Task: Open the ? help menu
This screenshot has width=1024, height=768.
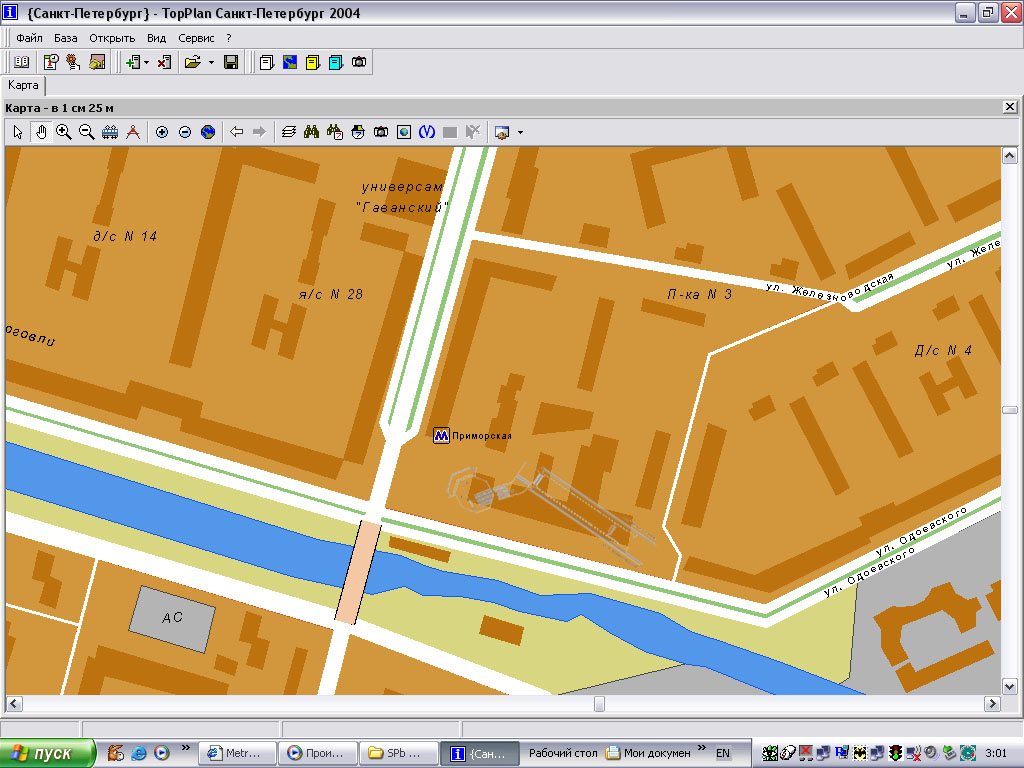Action: coord(229,38)
